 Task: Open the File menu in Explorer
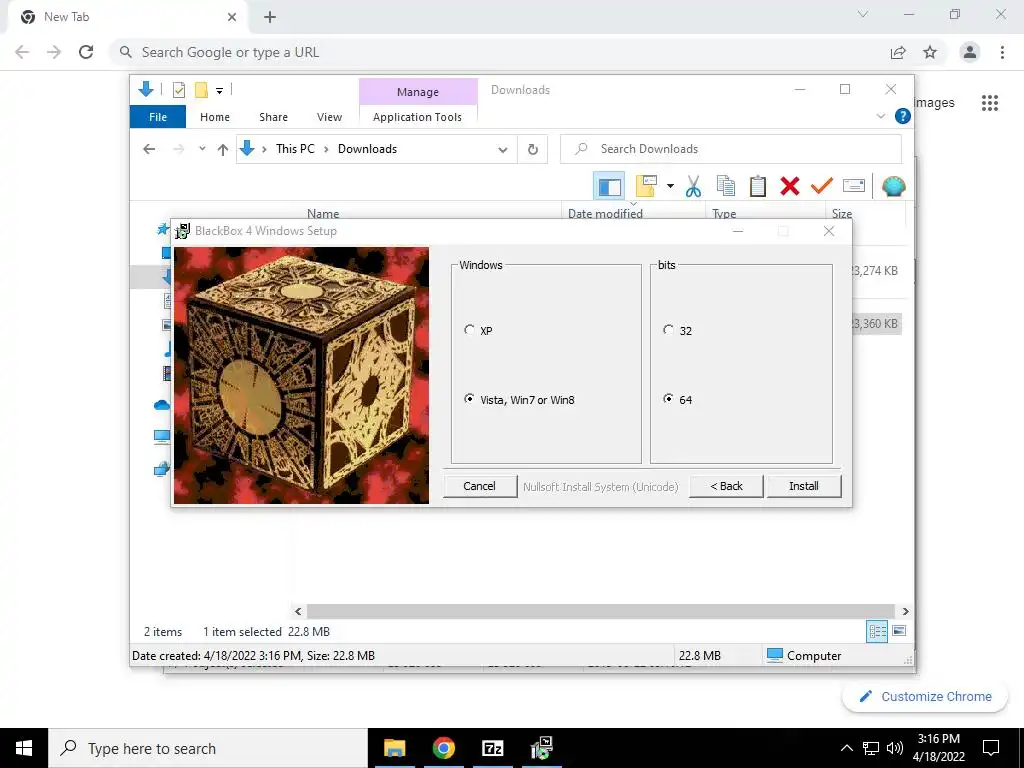coord(158,117)
